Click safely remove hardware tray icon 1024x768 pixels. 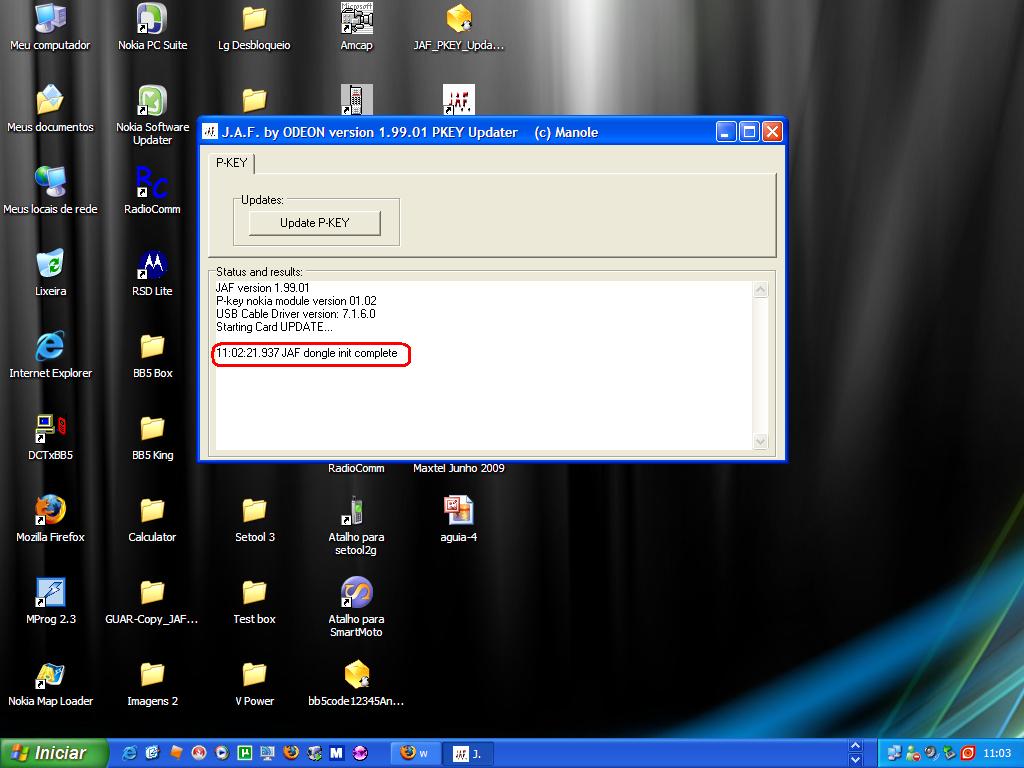pos(950,753)
